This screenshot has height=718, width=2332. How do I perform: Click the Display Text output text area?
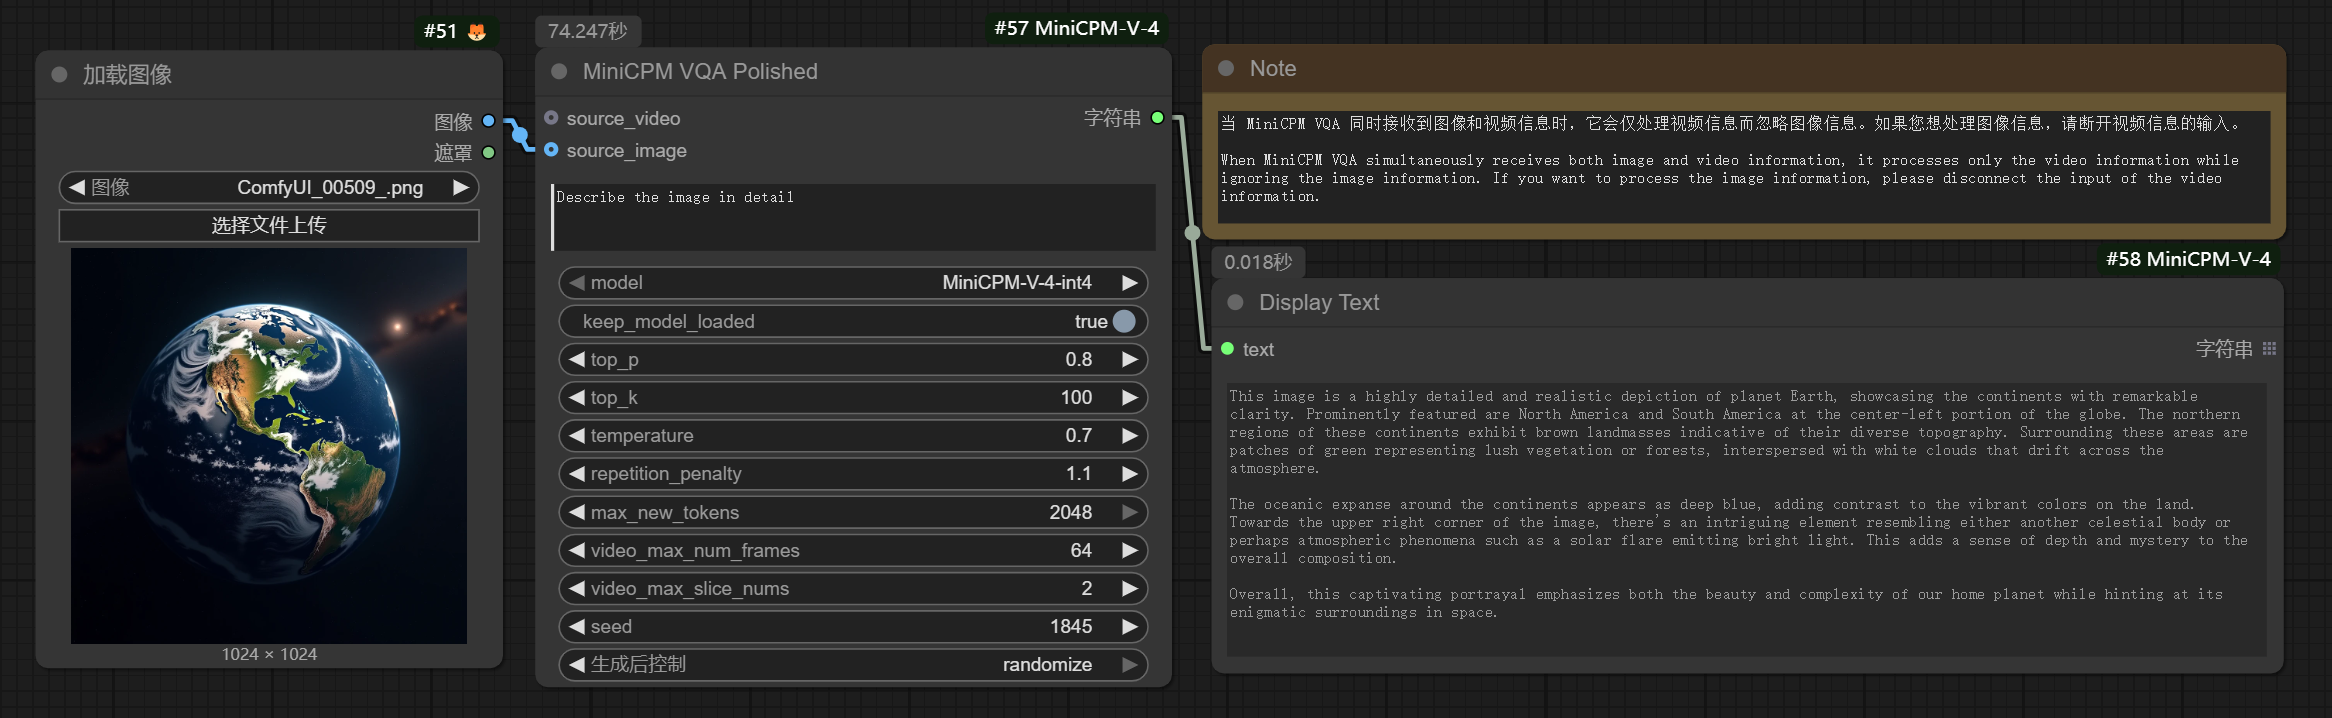pyautogui.click(x=1746, y=519)
